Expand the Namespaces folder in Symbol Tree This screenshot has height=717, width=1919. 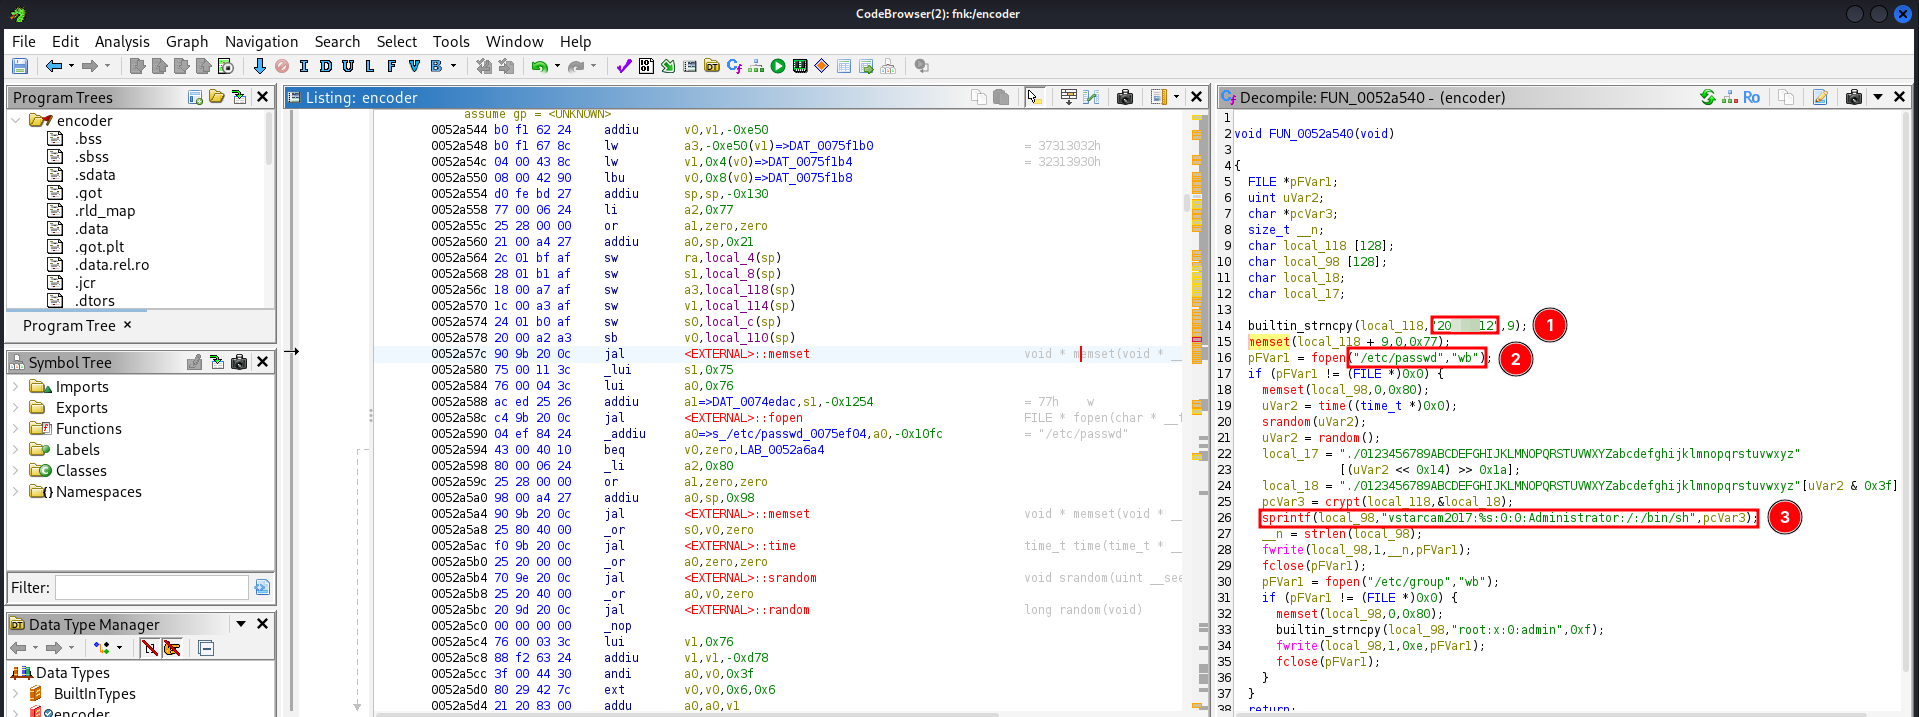coord(16,491)
